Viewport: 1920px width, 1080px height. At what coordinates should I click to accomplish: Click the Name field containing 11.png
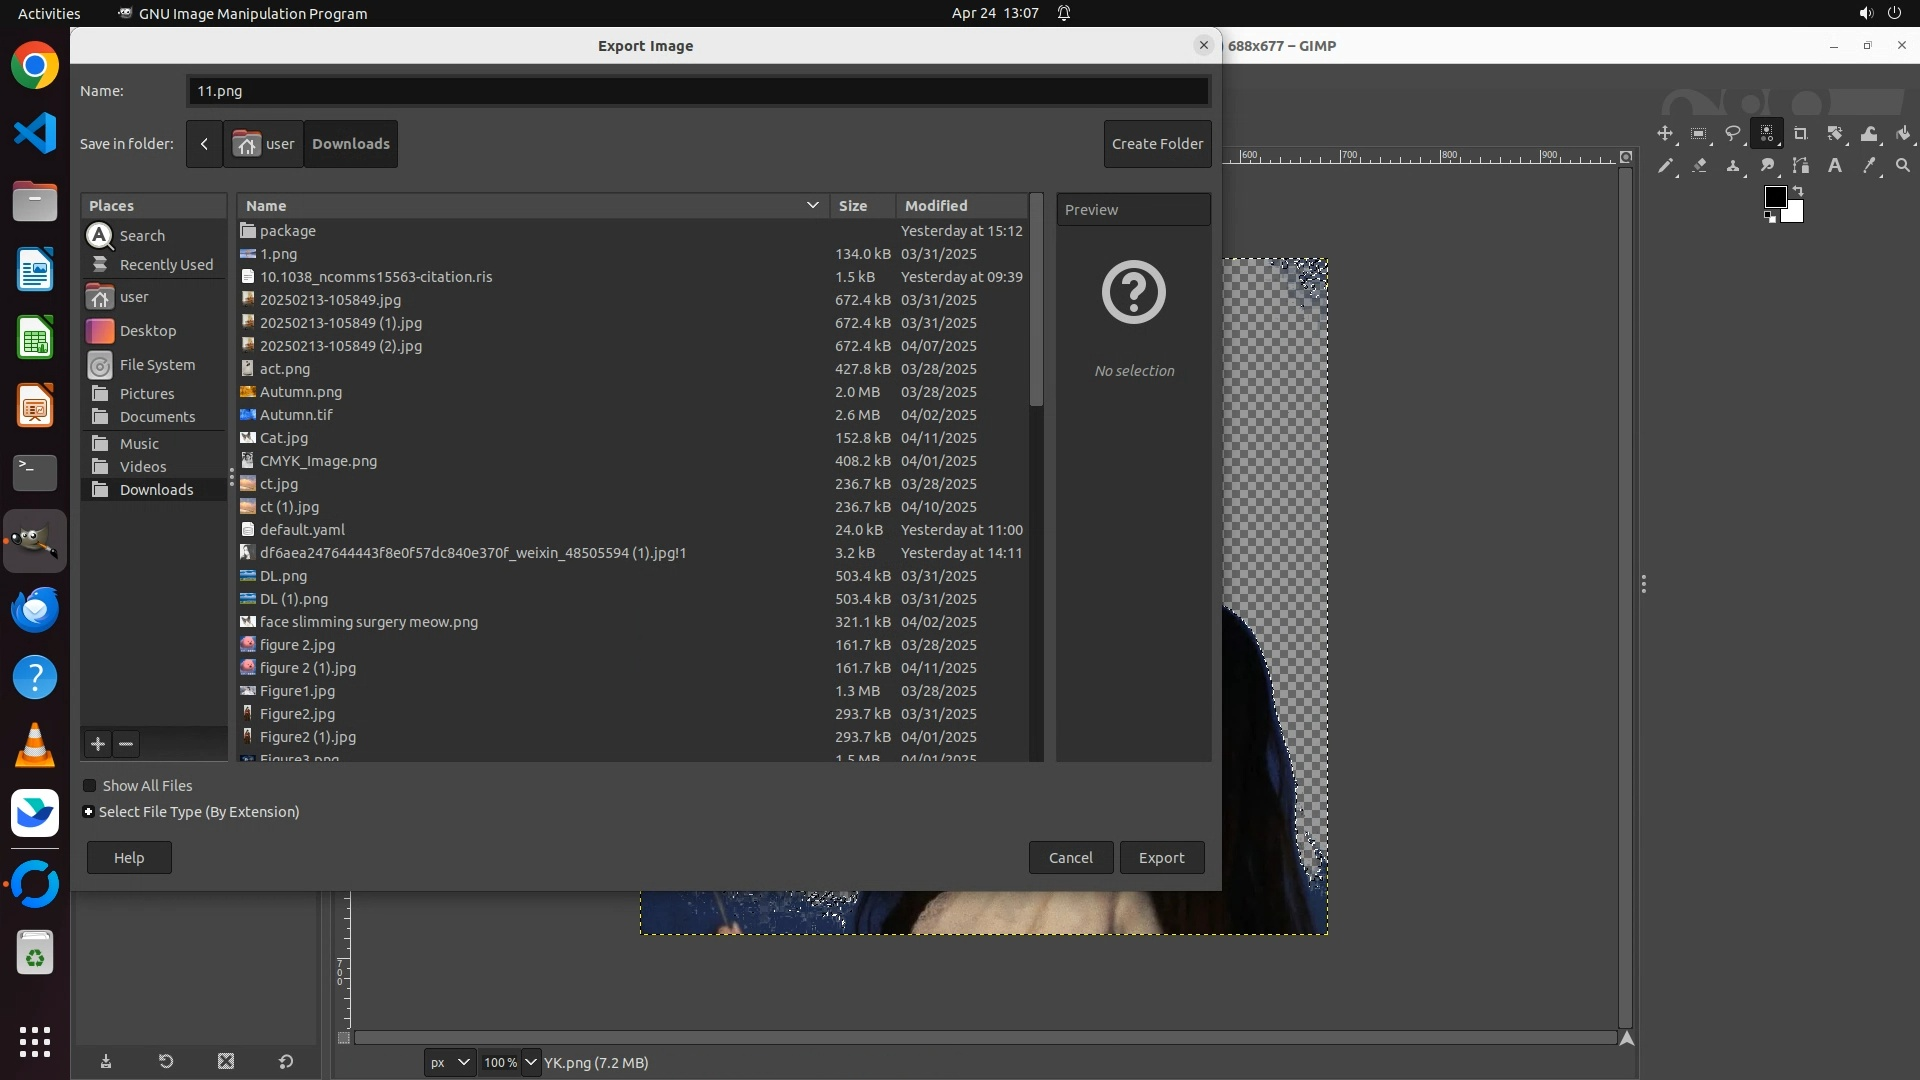[698, 91]
